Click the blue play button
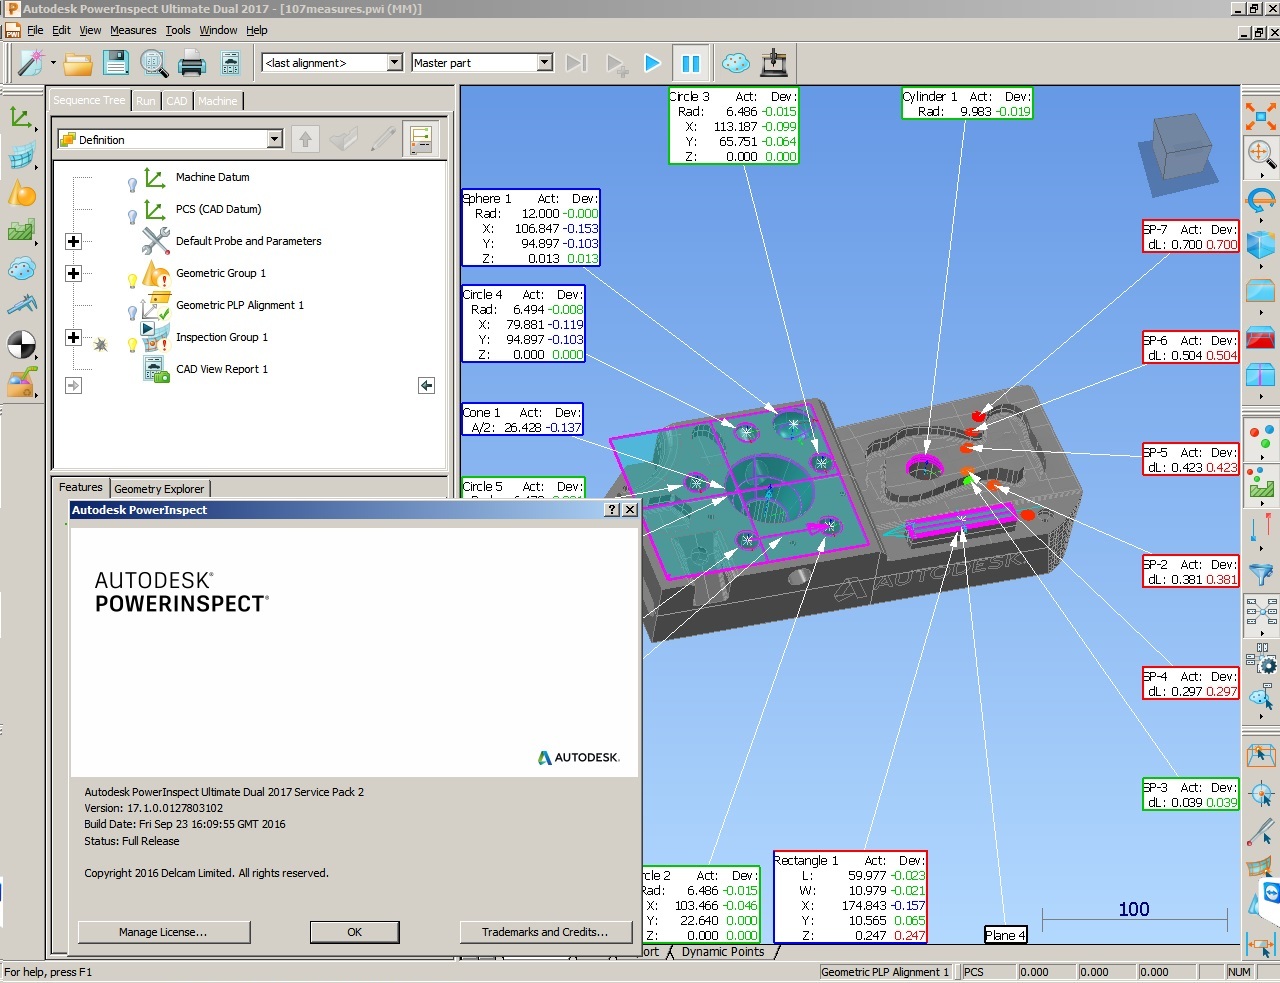1280x983 pixels. [652, 63]
